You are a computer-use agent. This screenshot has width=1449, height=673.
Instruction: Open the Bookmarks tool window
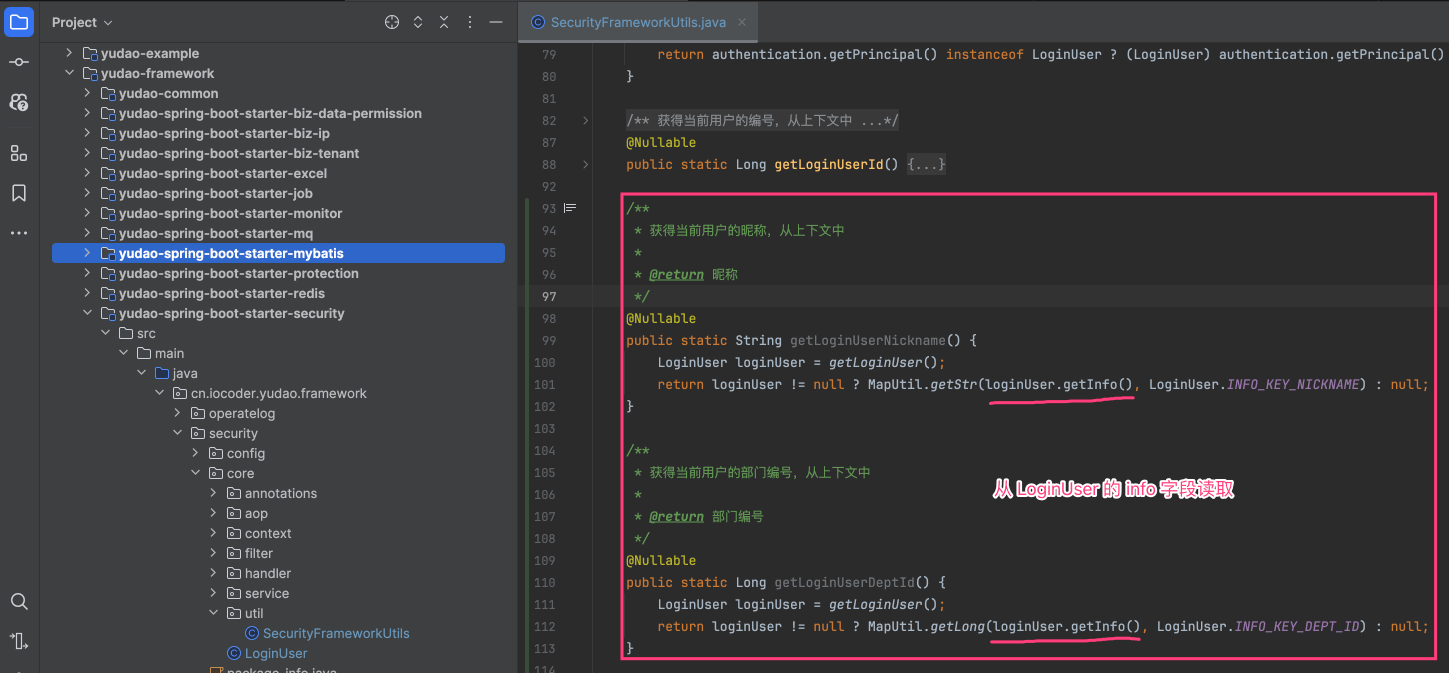pyautogui.click(x=19, y=193)
